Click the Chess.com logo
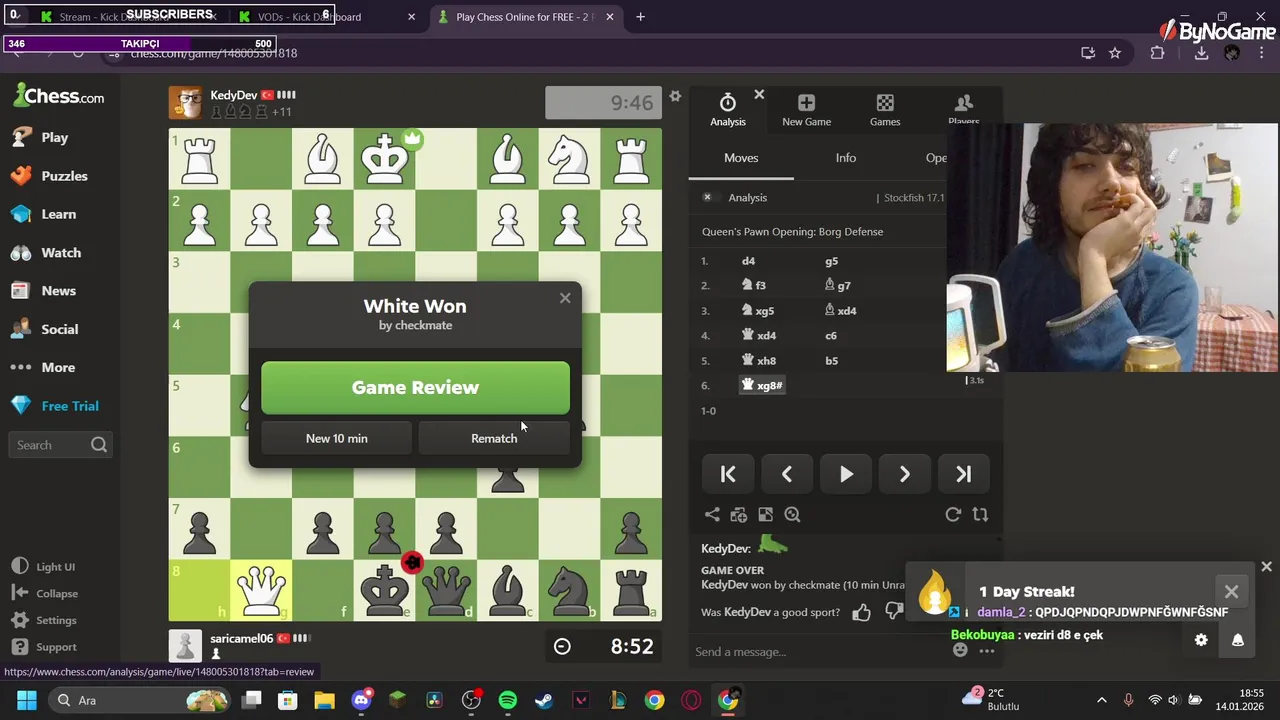The image size is (1280, 720). pyautogui.click(x=59, y=96)
